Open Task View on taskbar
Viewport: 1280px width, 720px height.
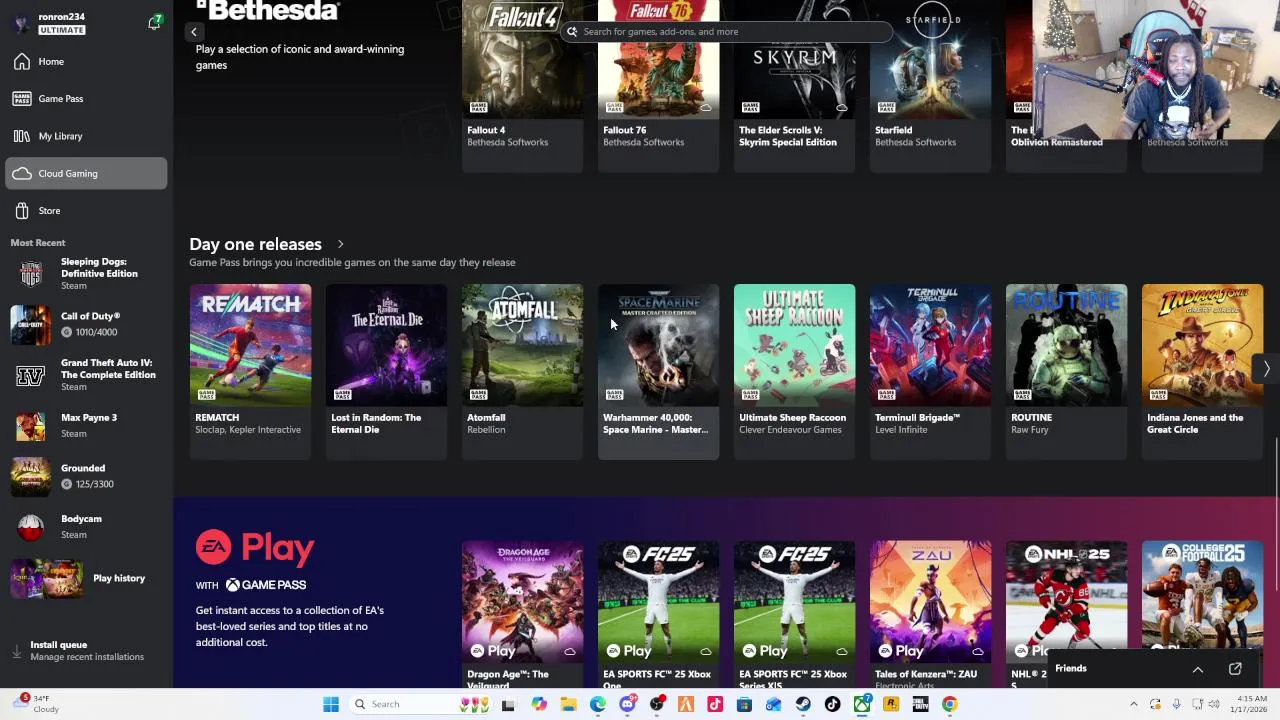tap(508, 704)
